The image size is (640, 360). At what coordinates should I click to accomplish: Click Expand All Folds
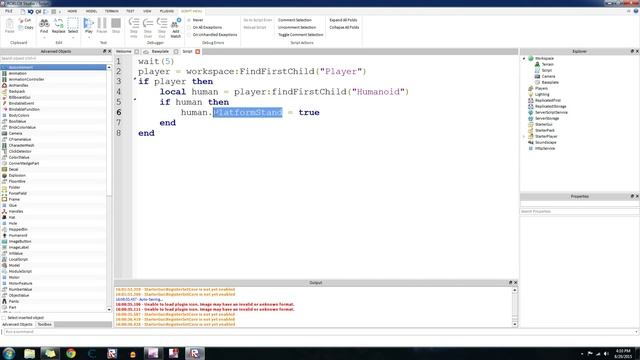pos(343,20)
